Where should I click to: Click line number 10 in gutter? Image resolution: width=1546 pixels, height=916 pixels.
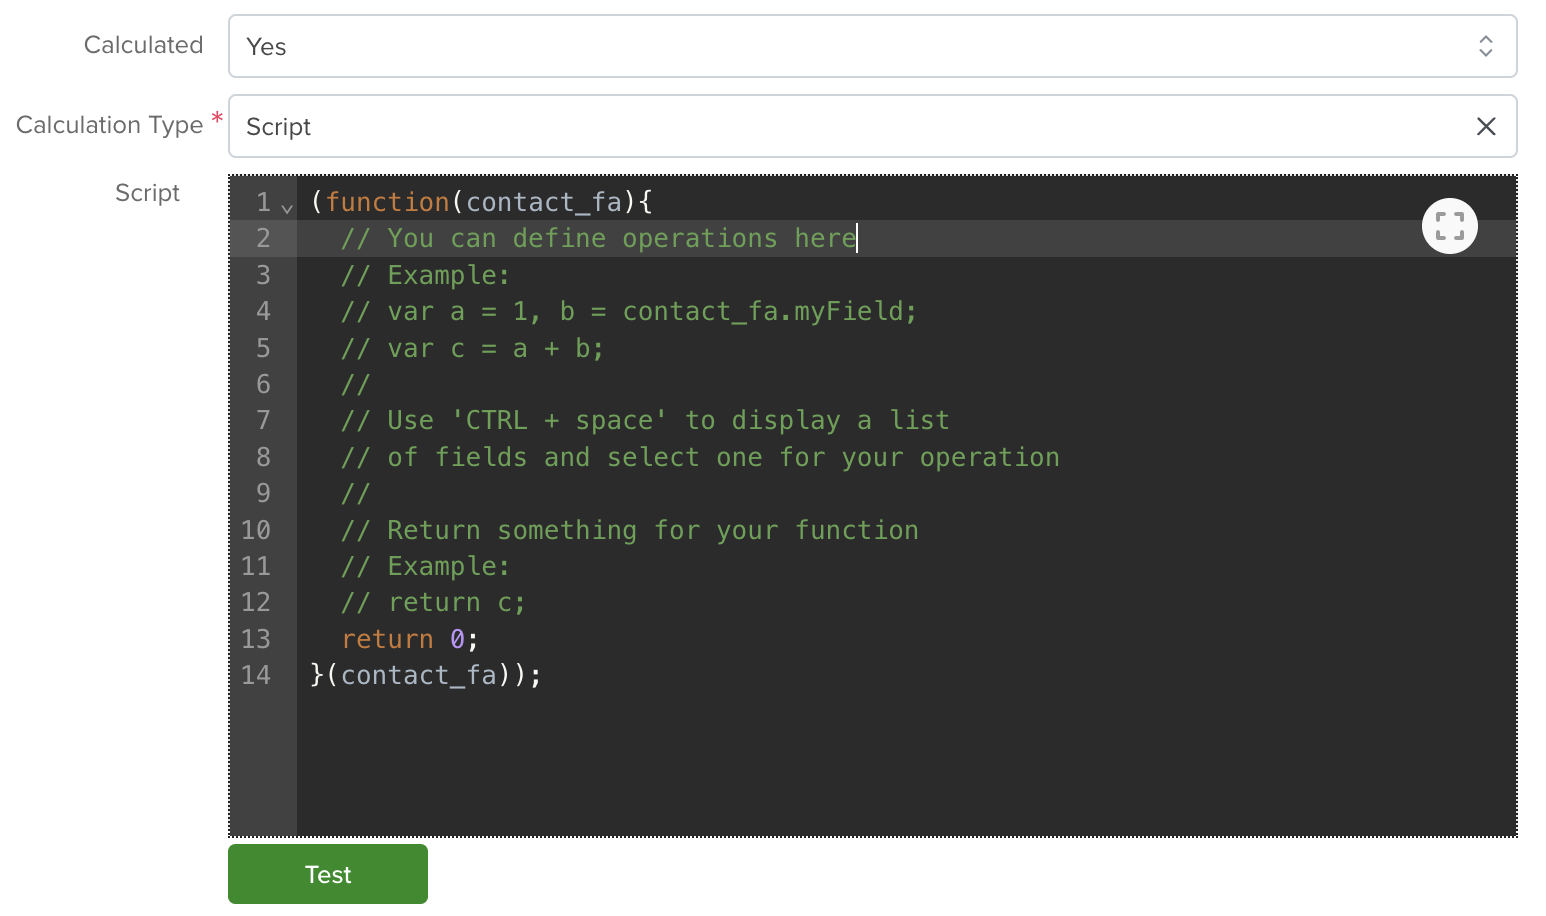click(256, 530)
